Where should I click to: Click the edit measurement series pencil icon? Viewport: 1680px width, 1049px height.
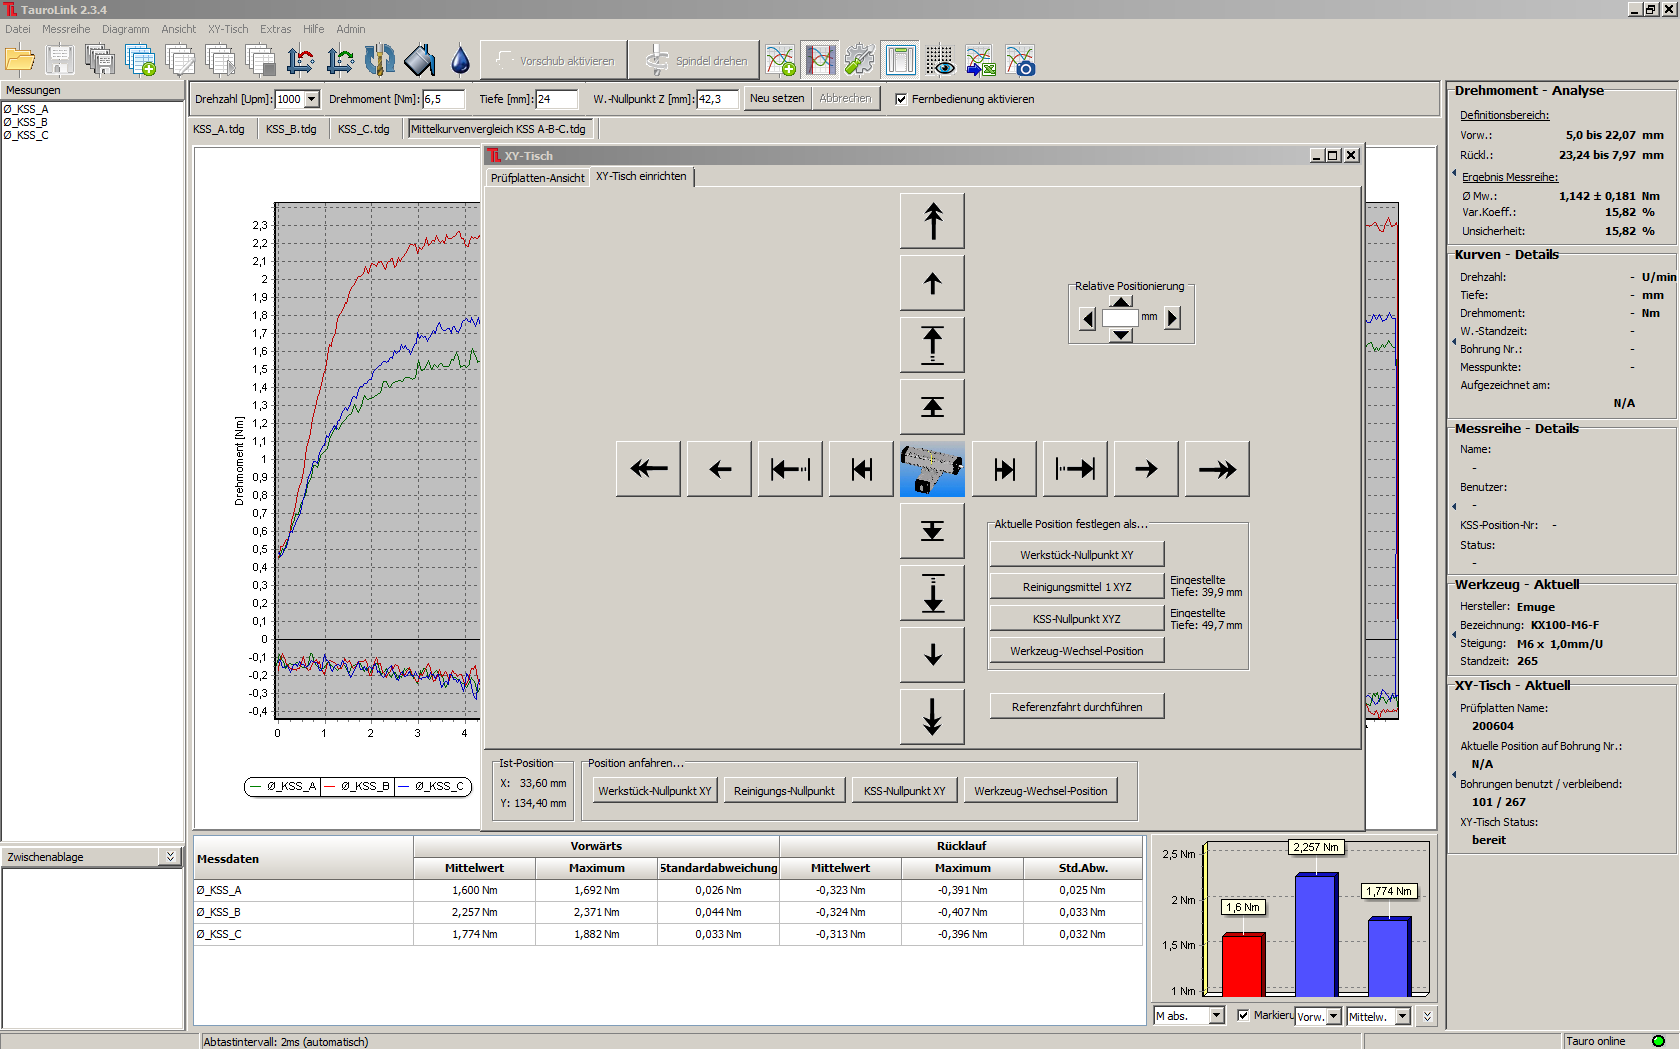[x=180, y=60]
